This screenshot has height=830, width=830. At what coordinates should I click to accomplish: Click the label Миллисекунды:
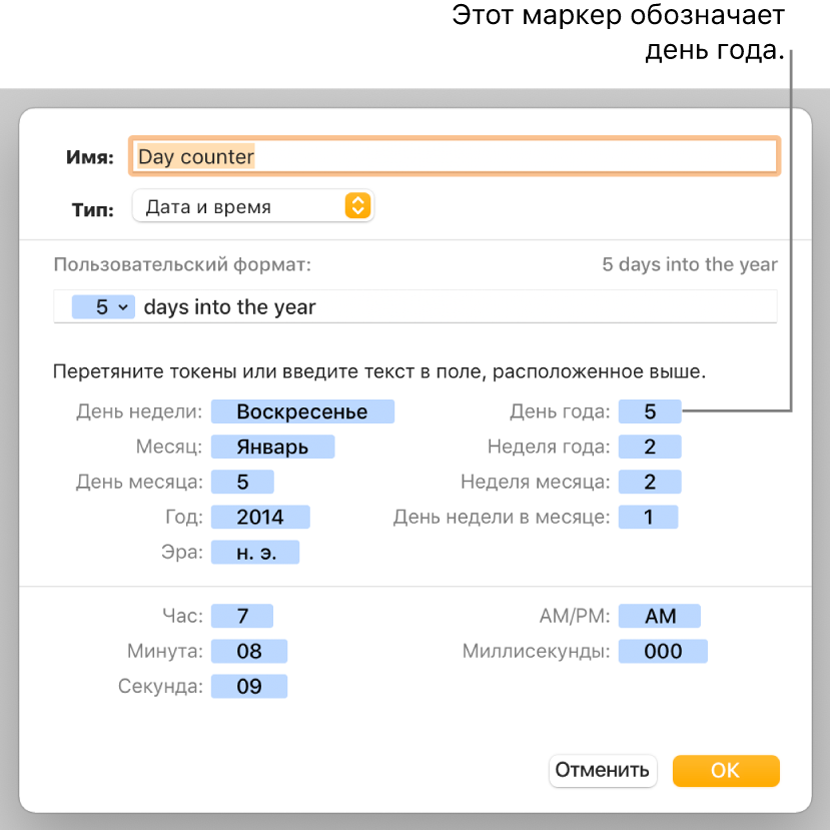tap(536, 651)
